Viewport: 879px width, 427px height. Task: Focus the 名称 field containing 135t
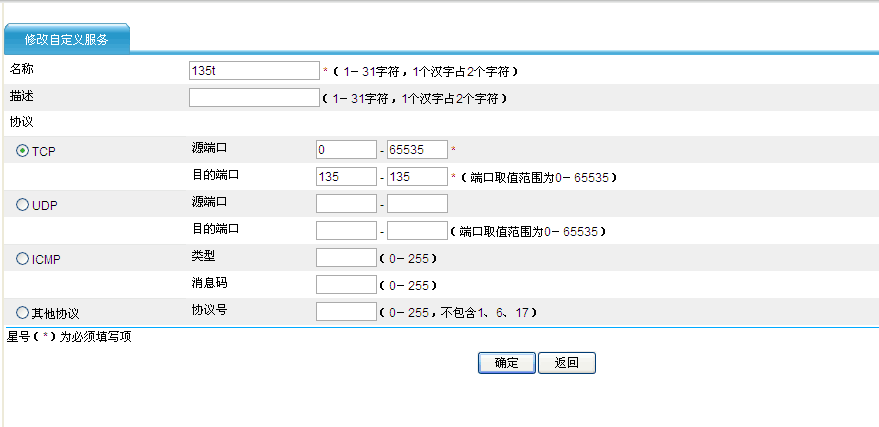click(253, 72)
